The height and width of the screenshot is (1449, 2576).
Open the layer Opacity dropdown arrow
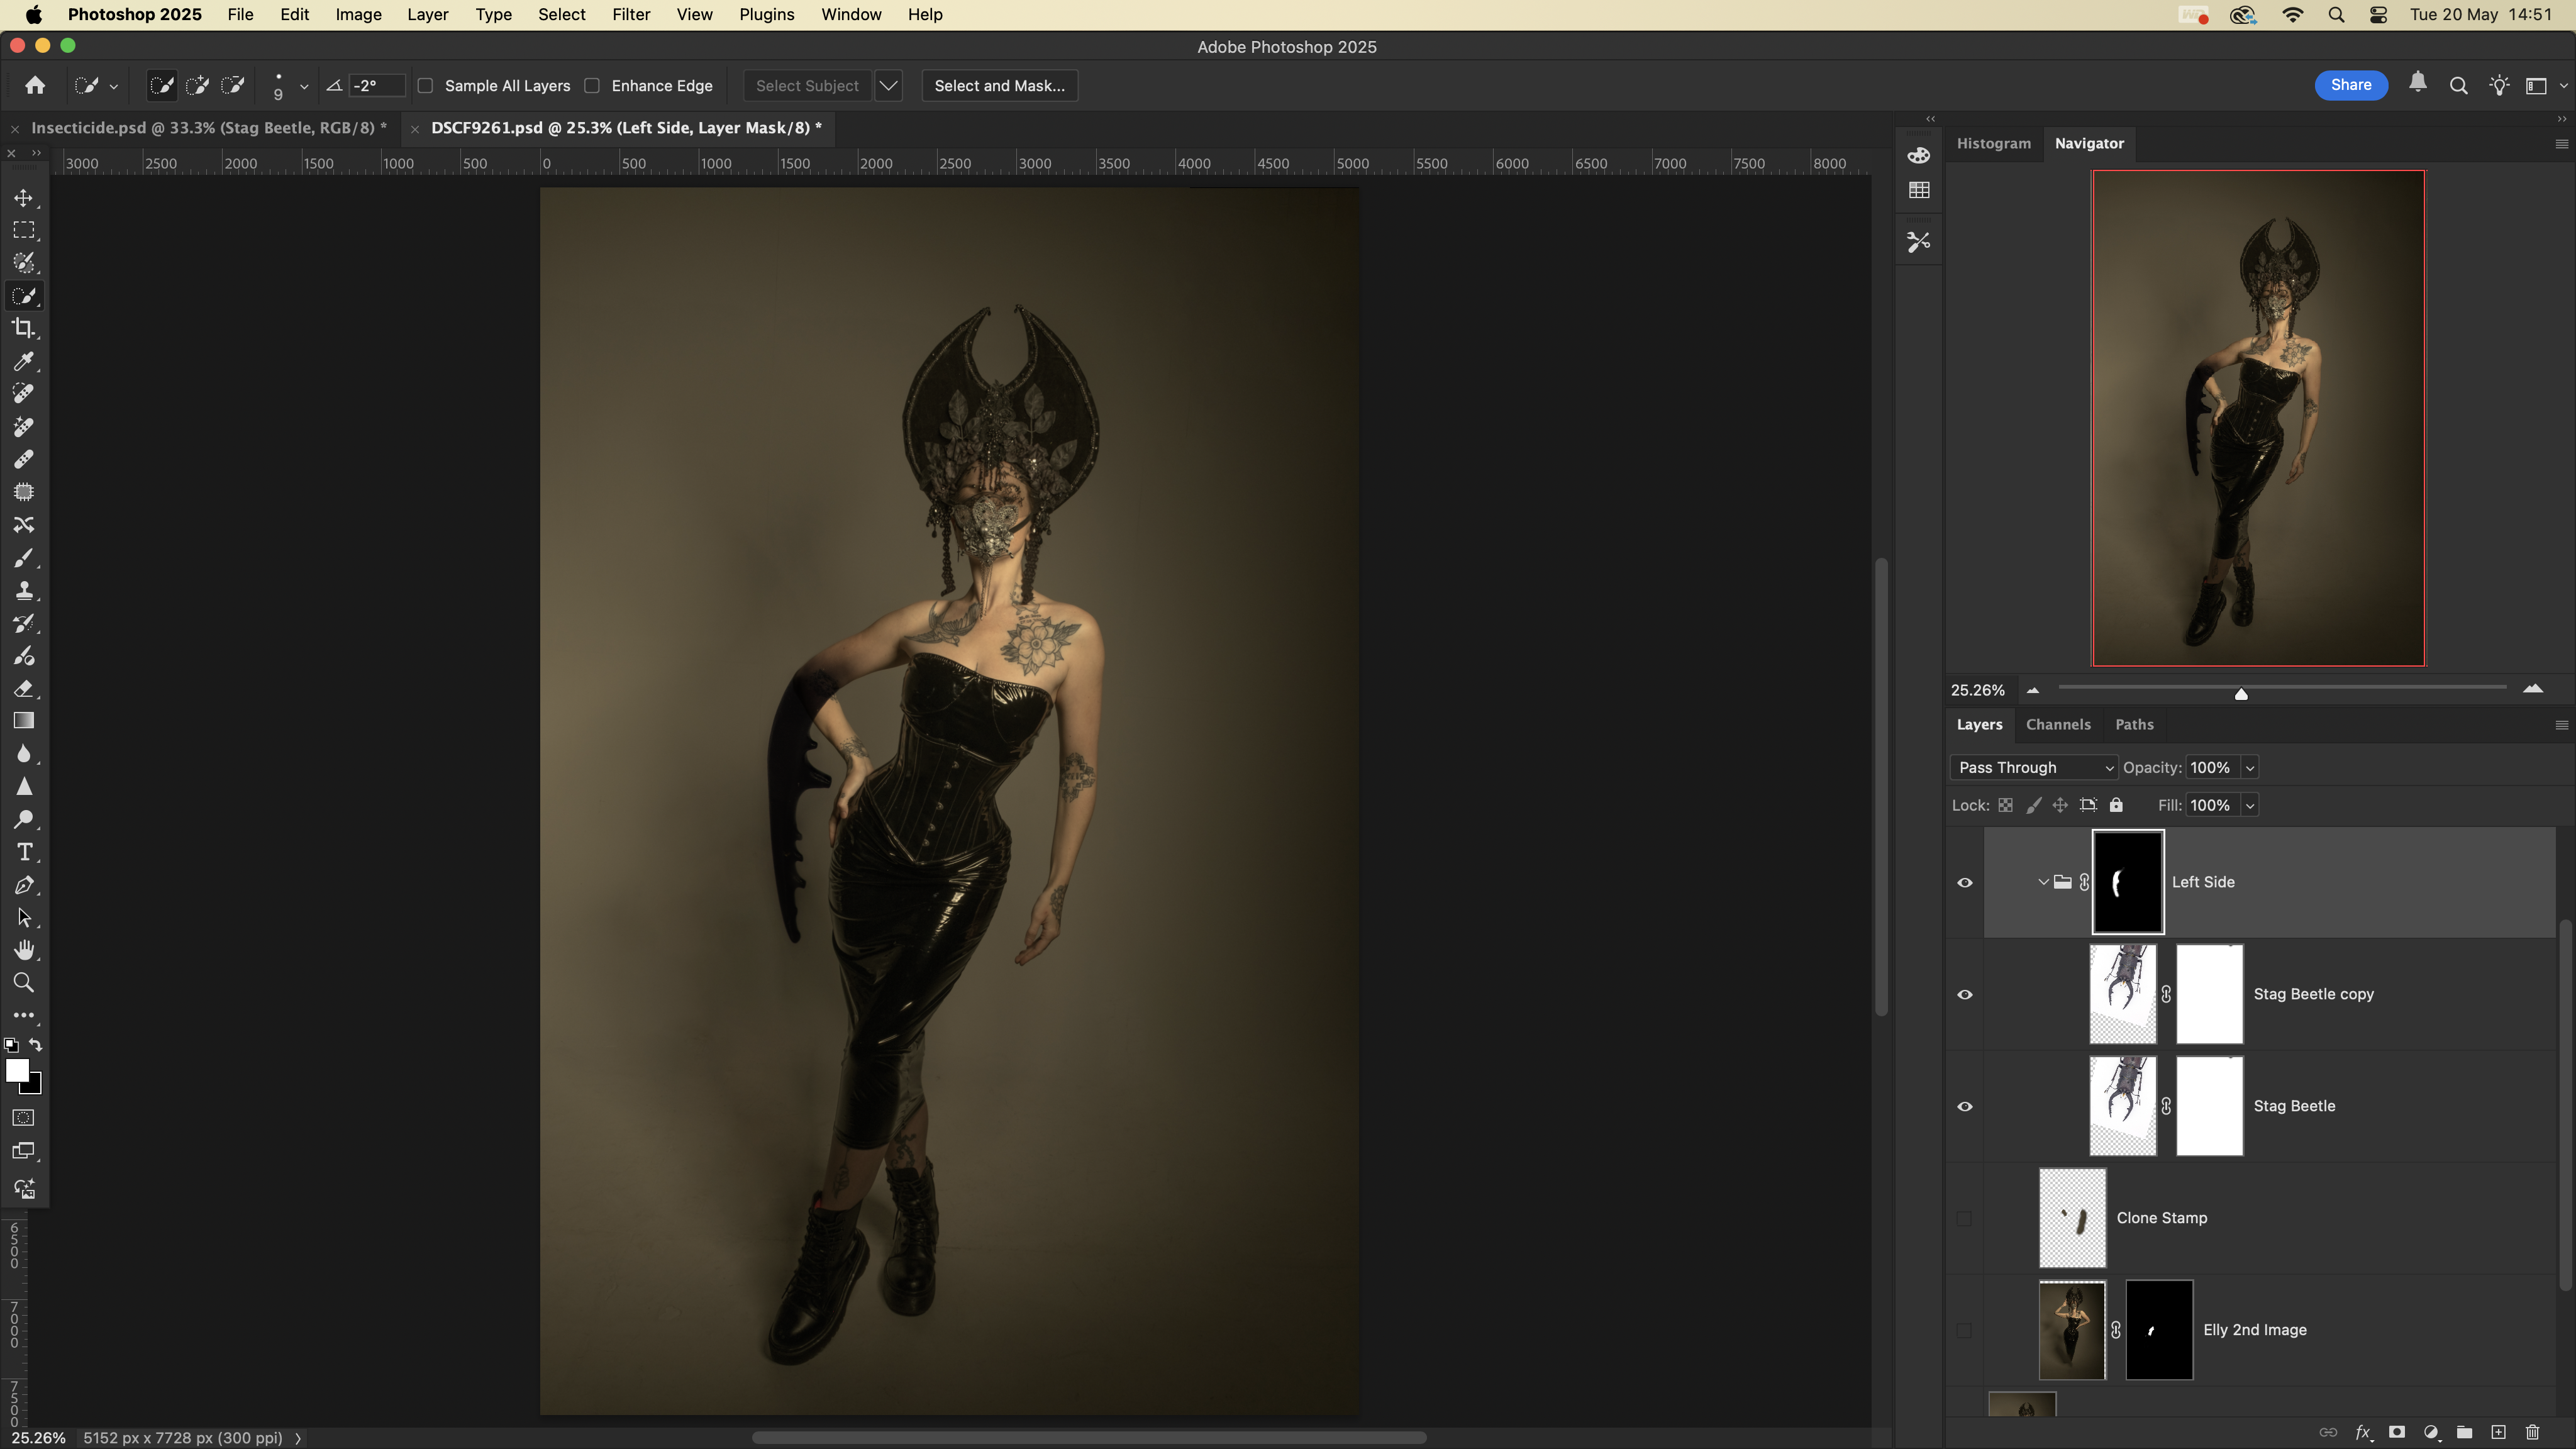(2250, 768)
